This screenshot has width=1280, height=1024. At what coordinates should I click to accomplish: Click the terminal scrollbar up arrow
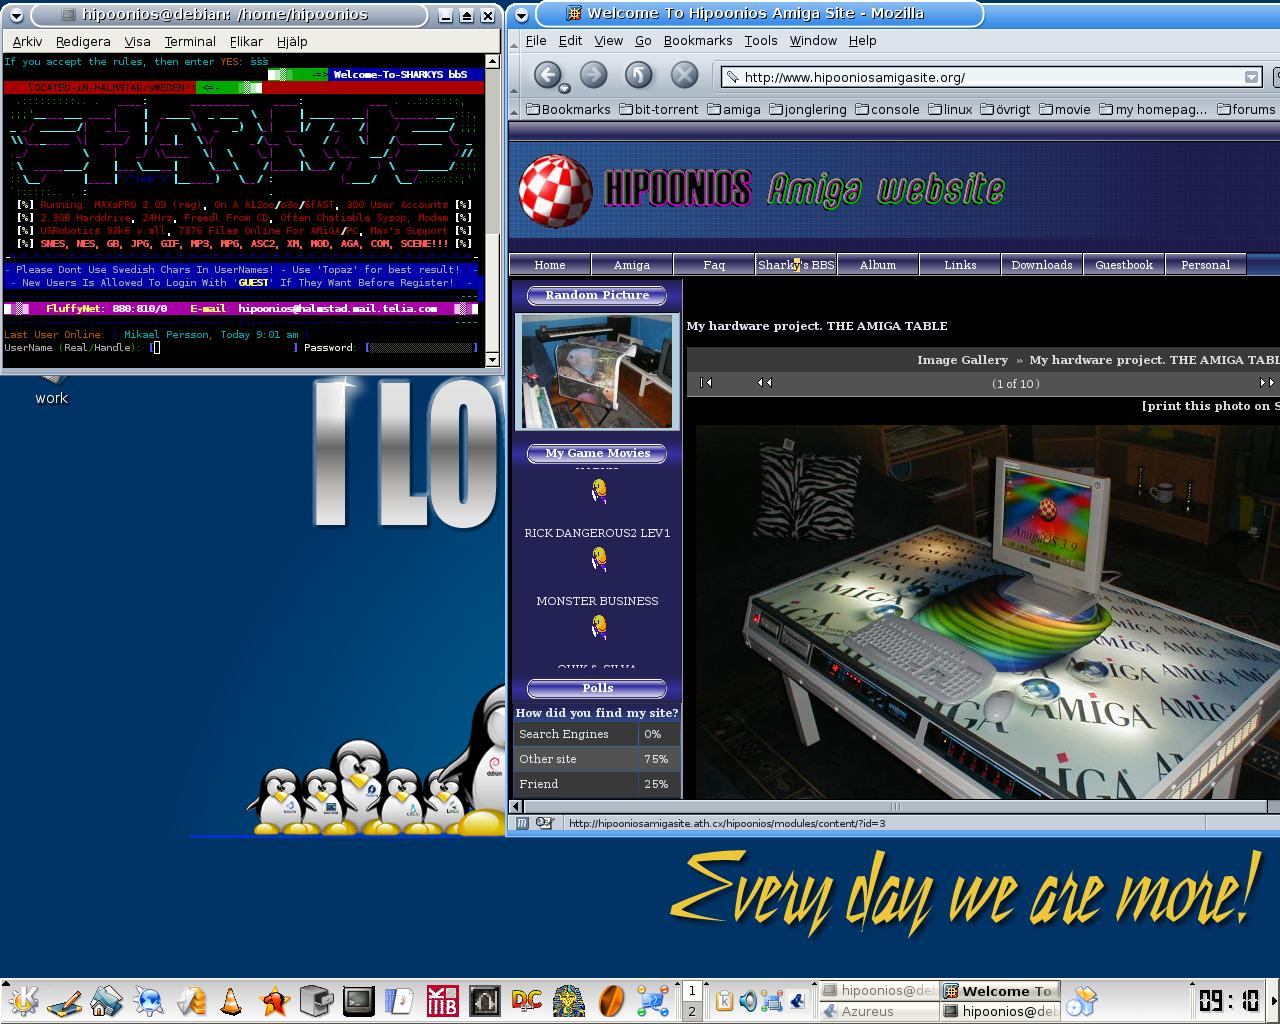pos(491,61)
